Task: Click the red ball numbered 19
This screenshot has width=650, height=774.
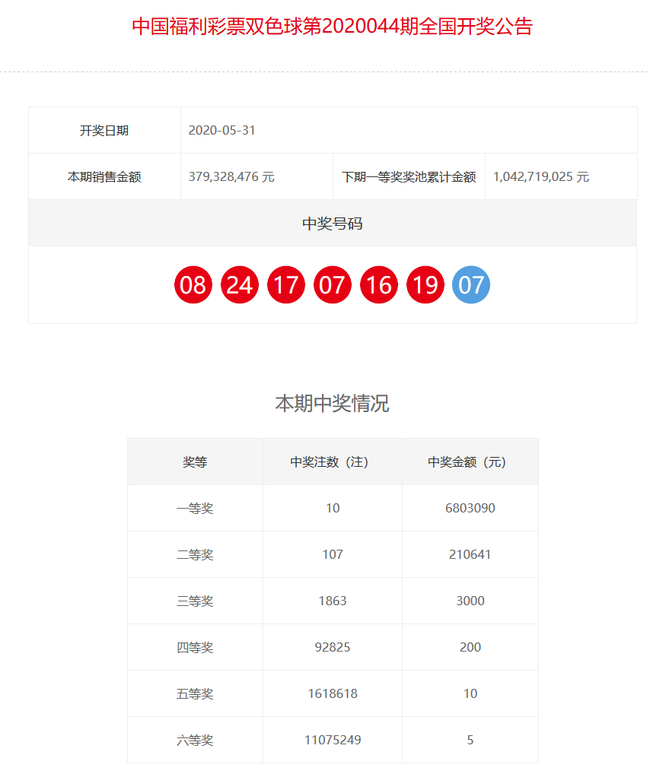Action: click(x=425, y=285)
